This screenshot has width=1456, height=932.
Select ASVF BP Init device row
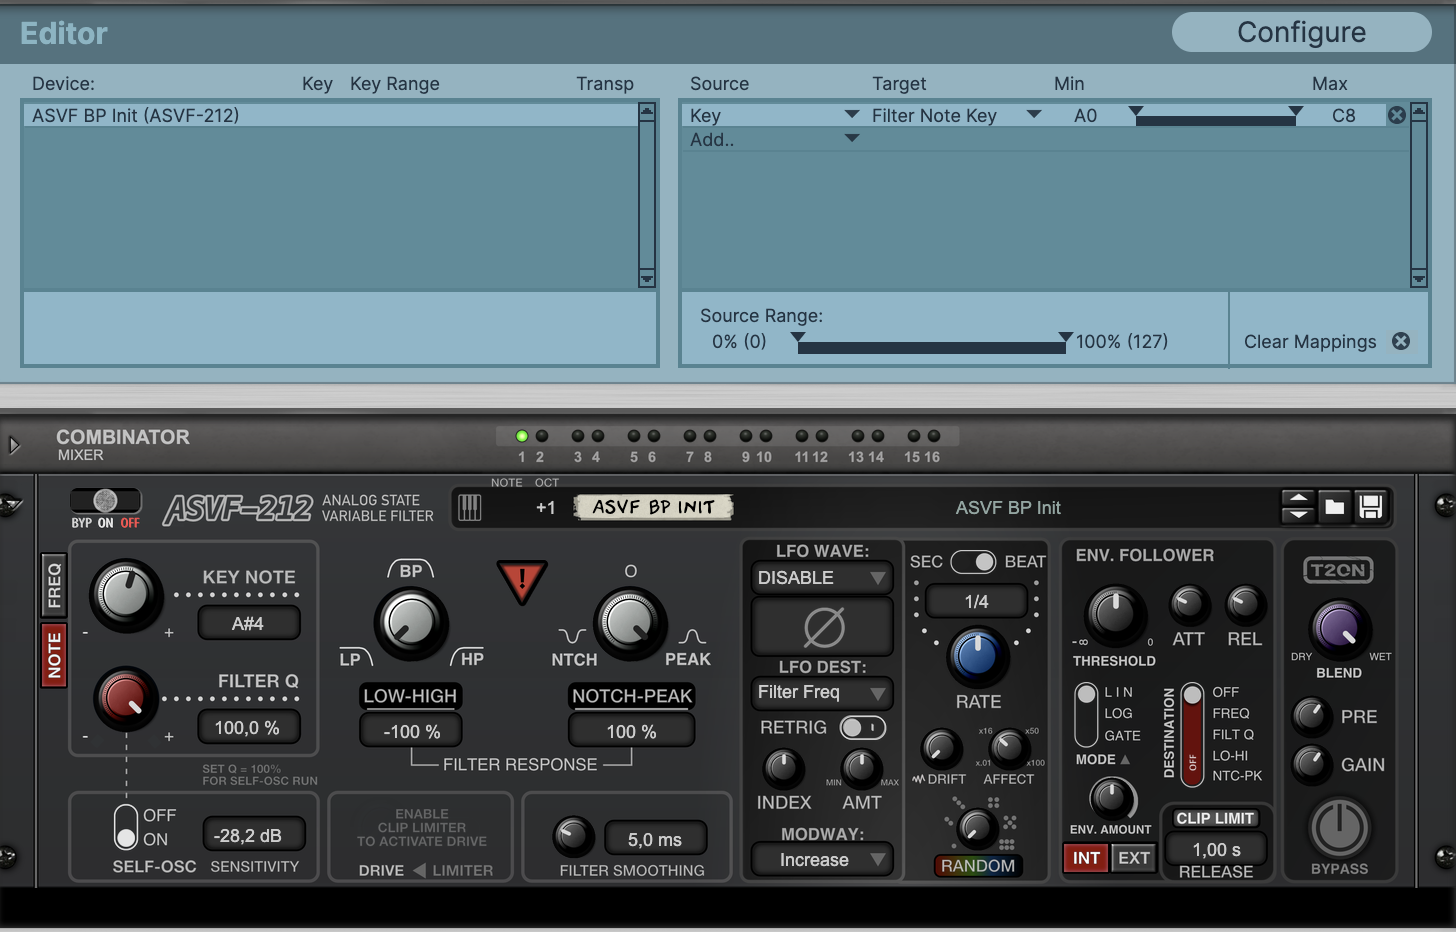coord(330,115)
